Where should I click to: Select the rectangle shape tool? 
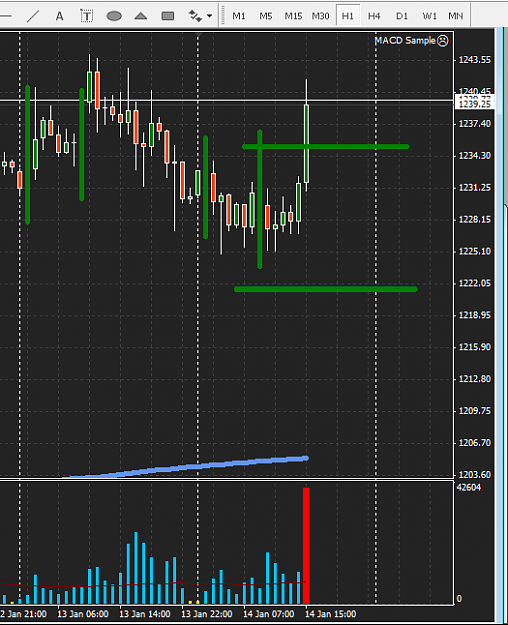tap(168, 16)
